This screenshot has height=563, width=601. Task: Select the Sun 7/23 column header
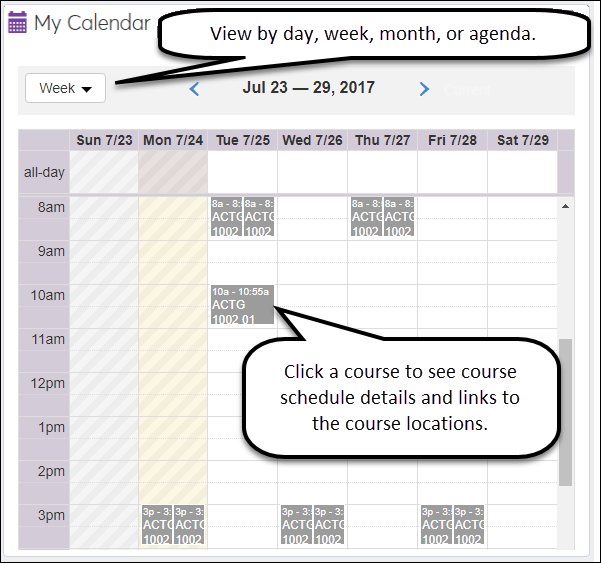point(104,140)
